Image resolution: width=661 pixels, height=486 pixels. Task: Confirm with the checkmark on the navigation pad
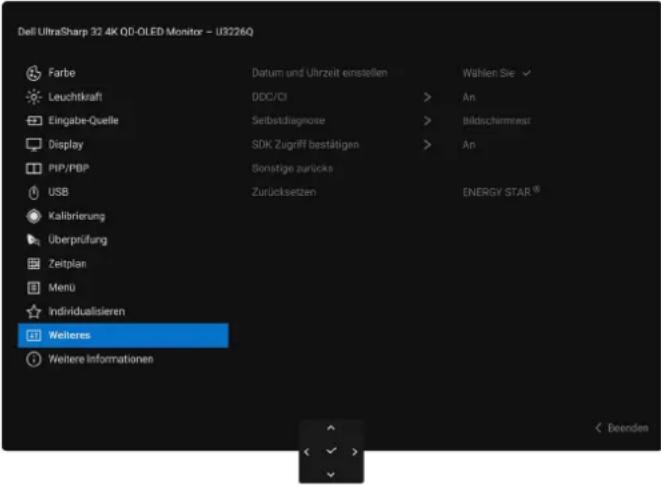pos(331,451)
